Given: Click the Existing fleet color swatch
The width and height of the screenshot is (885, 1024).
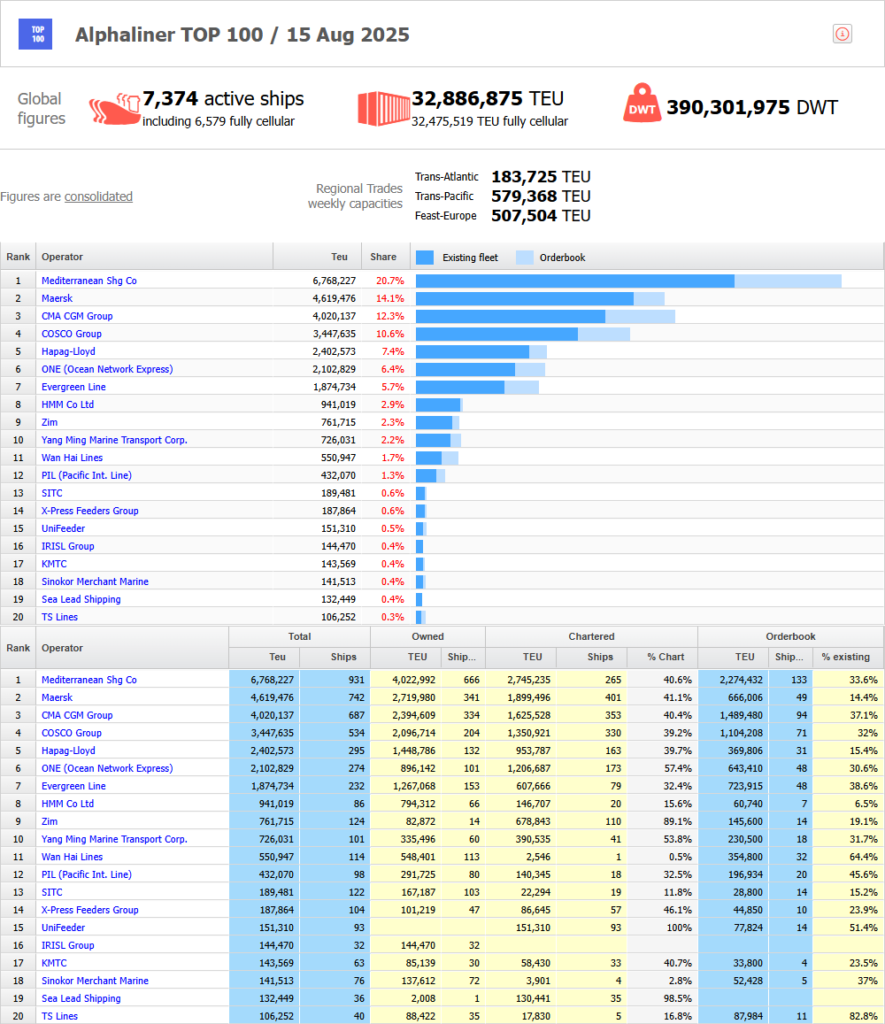Looking at the screenshot, I should [425, 257].
